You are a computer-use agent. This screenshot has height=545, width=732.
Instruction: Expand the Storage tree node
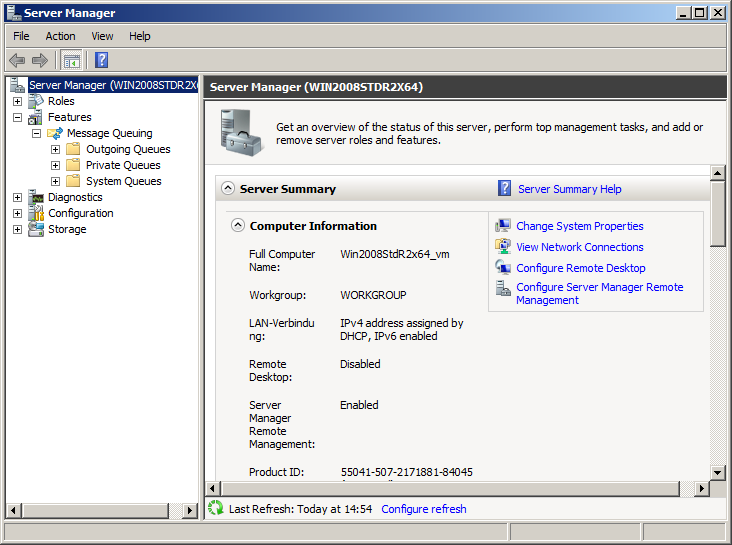click(17, 229)
